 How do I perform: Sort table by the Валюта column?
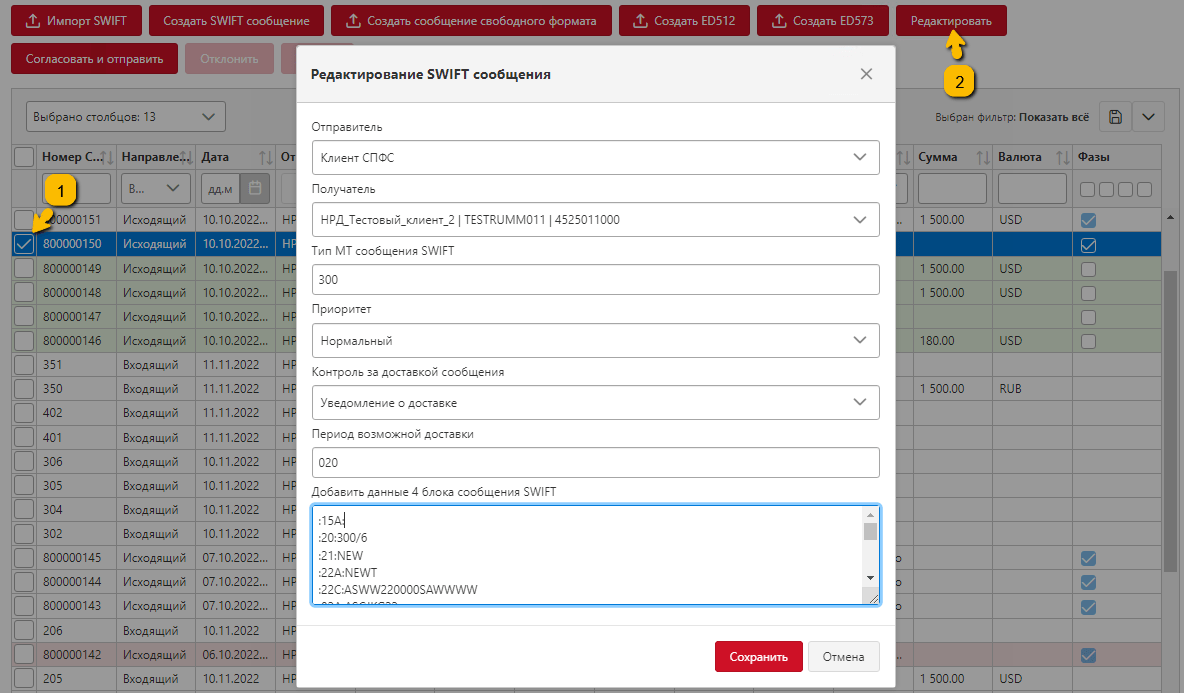tap(1062, 157)
